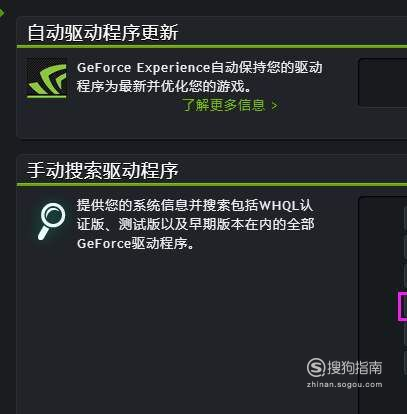Select the 手动搜索驱动程序 section header
407x414 pixels.
103,171
